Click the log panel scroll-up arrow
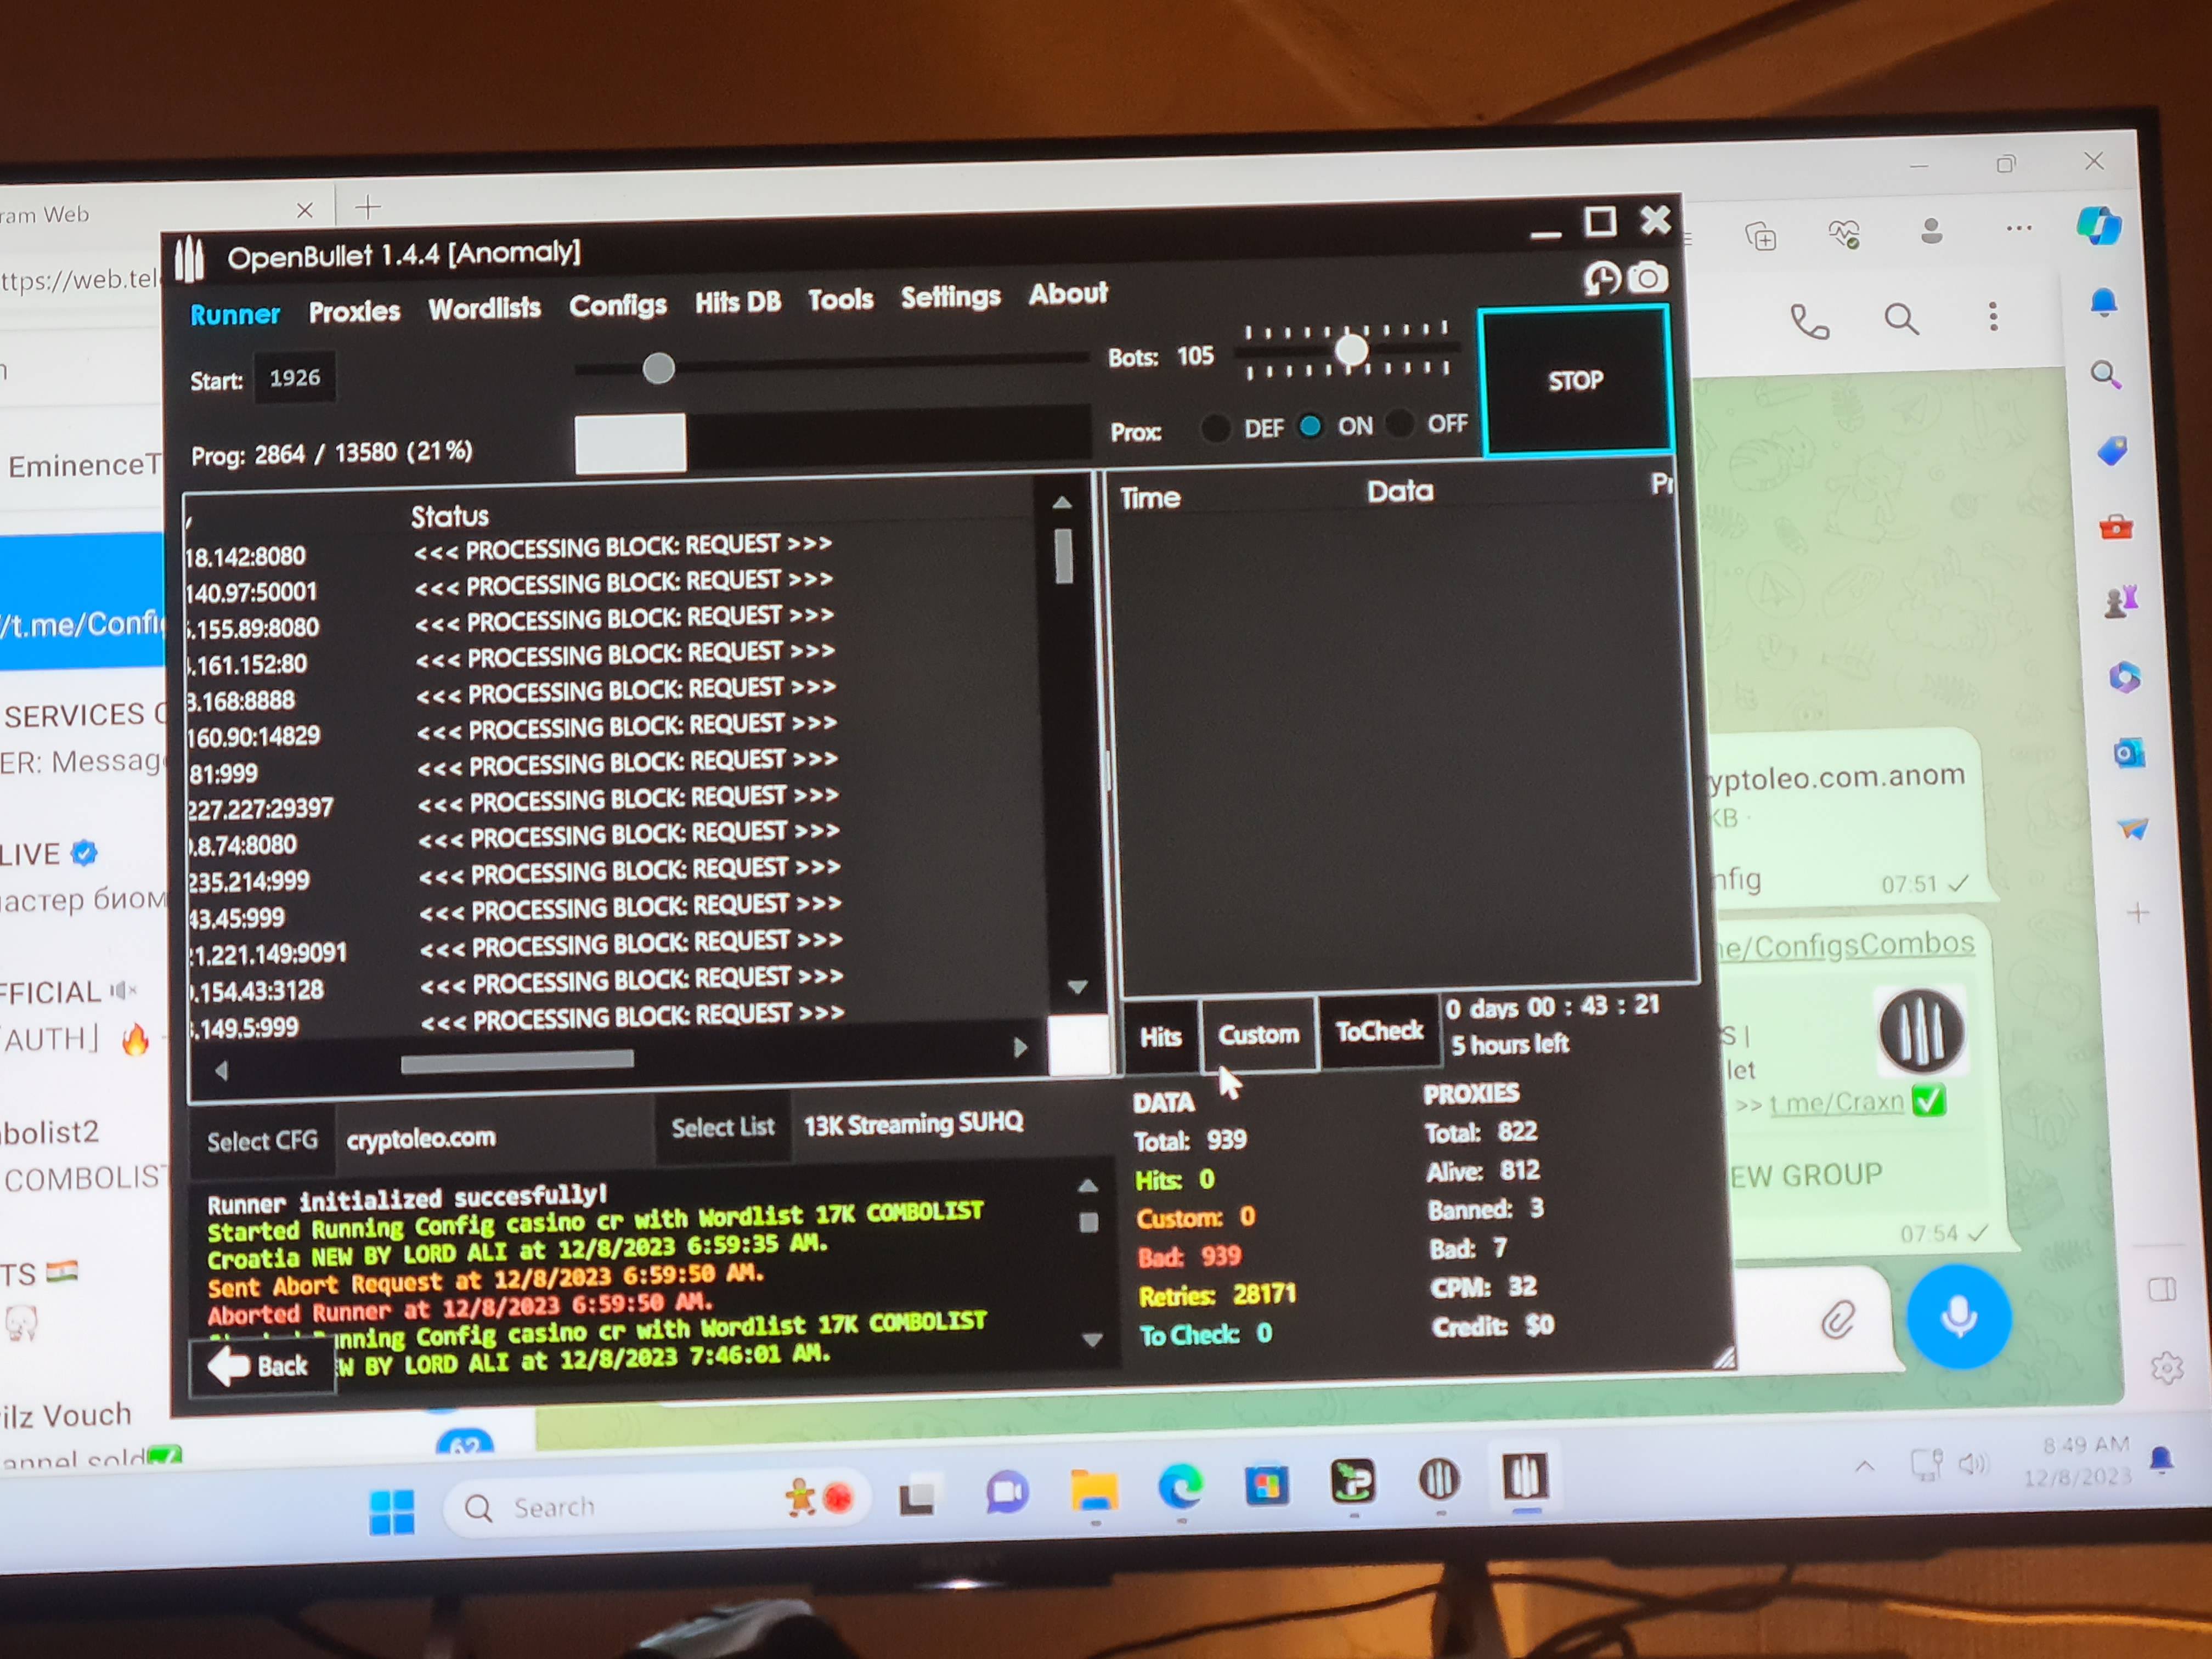The width and height of the screenshot is (2212, 1659). click(x=1088, y=1187)
